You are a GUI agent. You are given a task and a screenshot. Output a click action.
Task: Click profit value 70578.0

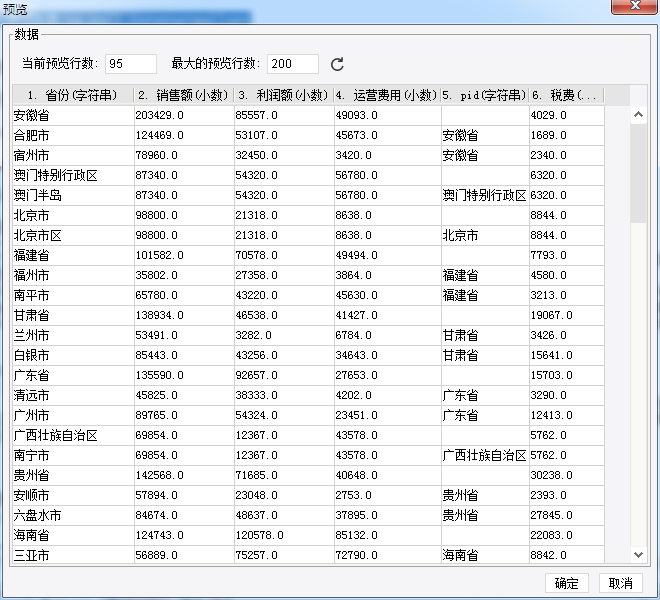pyautogui.click(x=284, y=255)
